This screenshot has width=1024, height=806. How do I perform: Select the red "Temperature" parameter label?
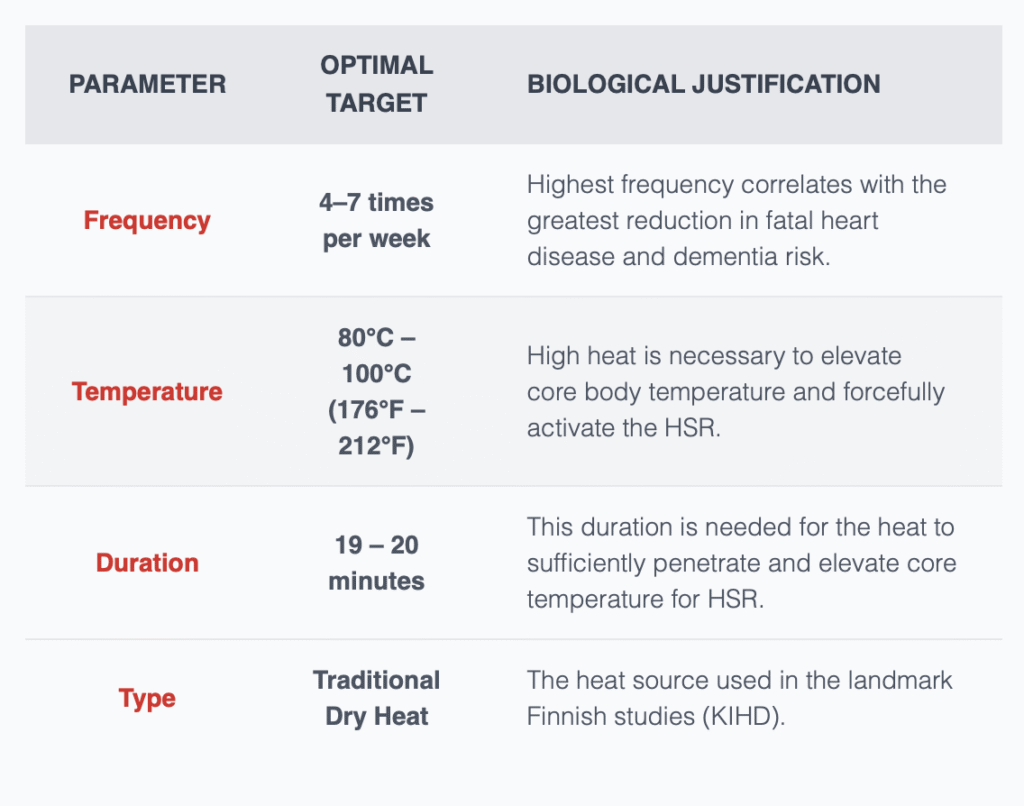coord(147,391)
